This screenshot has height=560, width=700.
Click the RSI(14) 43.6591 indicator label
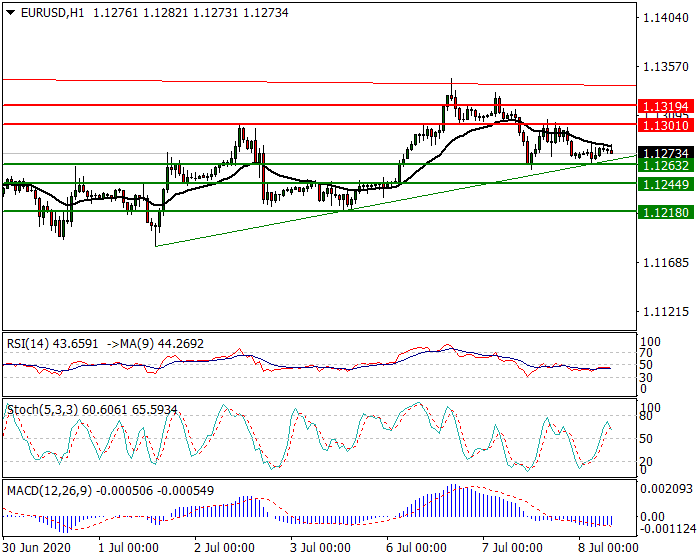pos(52,343)
